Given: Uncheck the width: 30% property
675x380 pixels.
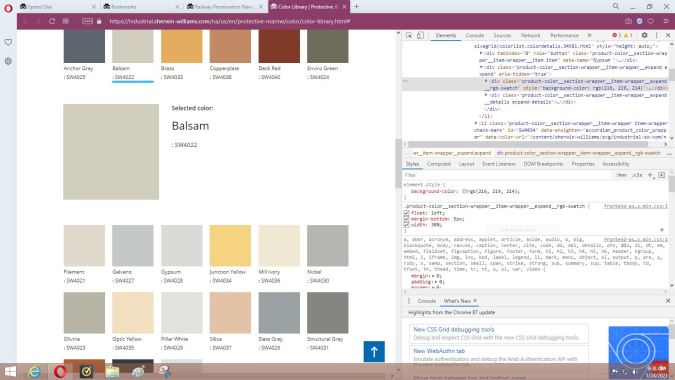Looking at the screenshot, I should 406,224.
